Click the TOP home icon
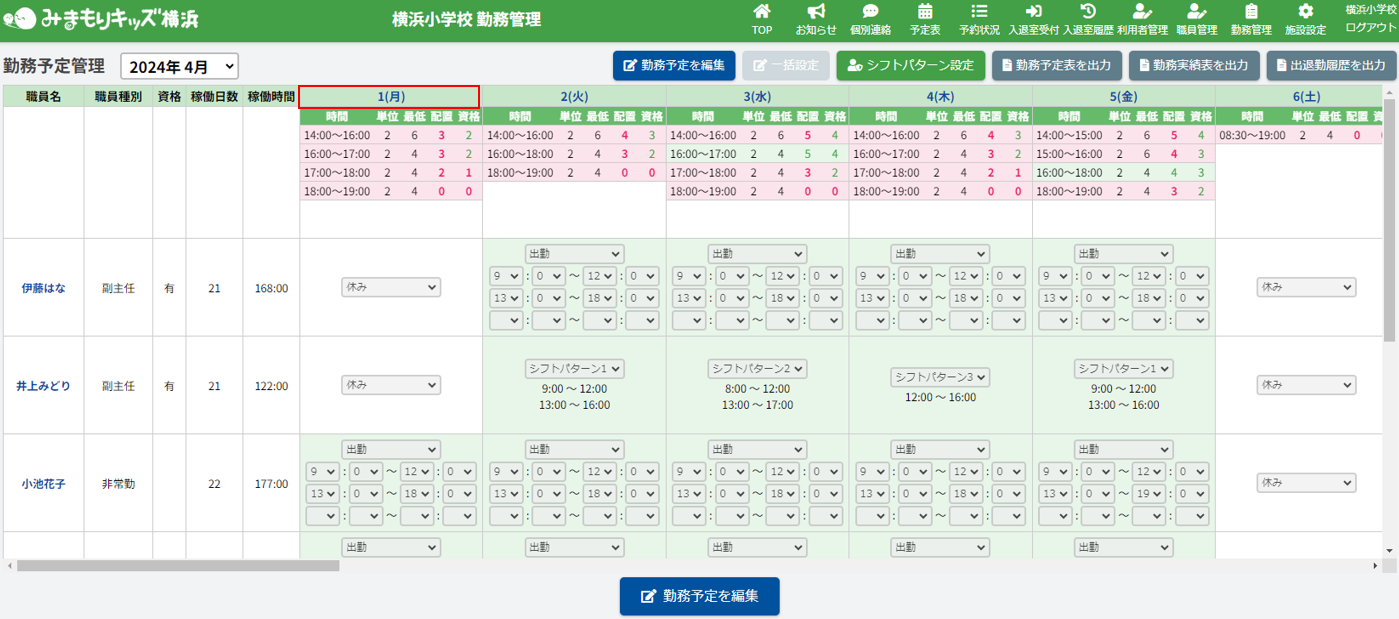 pos(762,12)
